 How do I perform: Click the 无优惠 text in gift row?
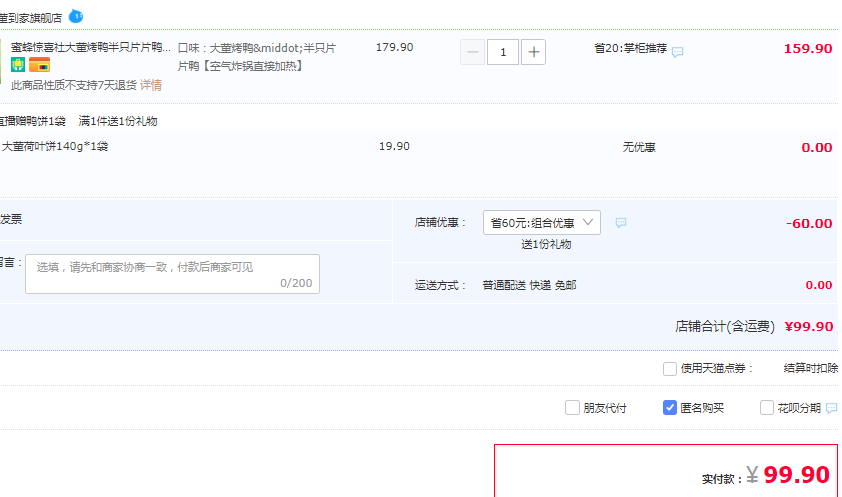(x=639, y=147)
